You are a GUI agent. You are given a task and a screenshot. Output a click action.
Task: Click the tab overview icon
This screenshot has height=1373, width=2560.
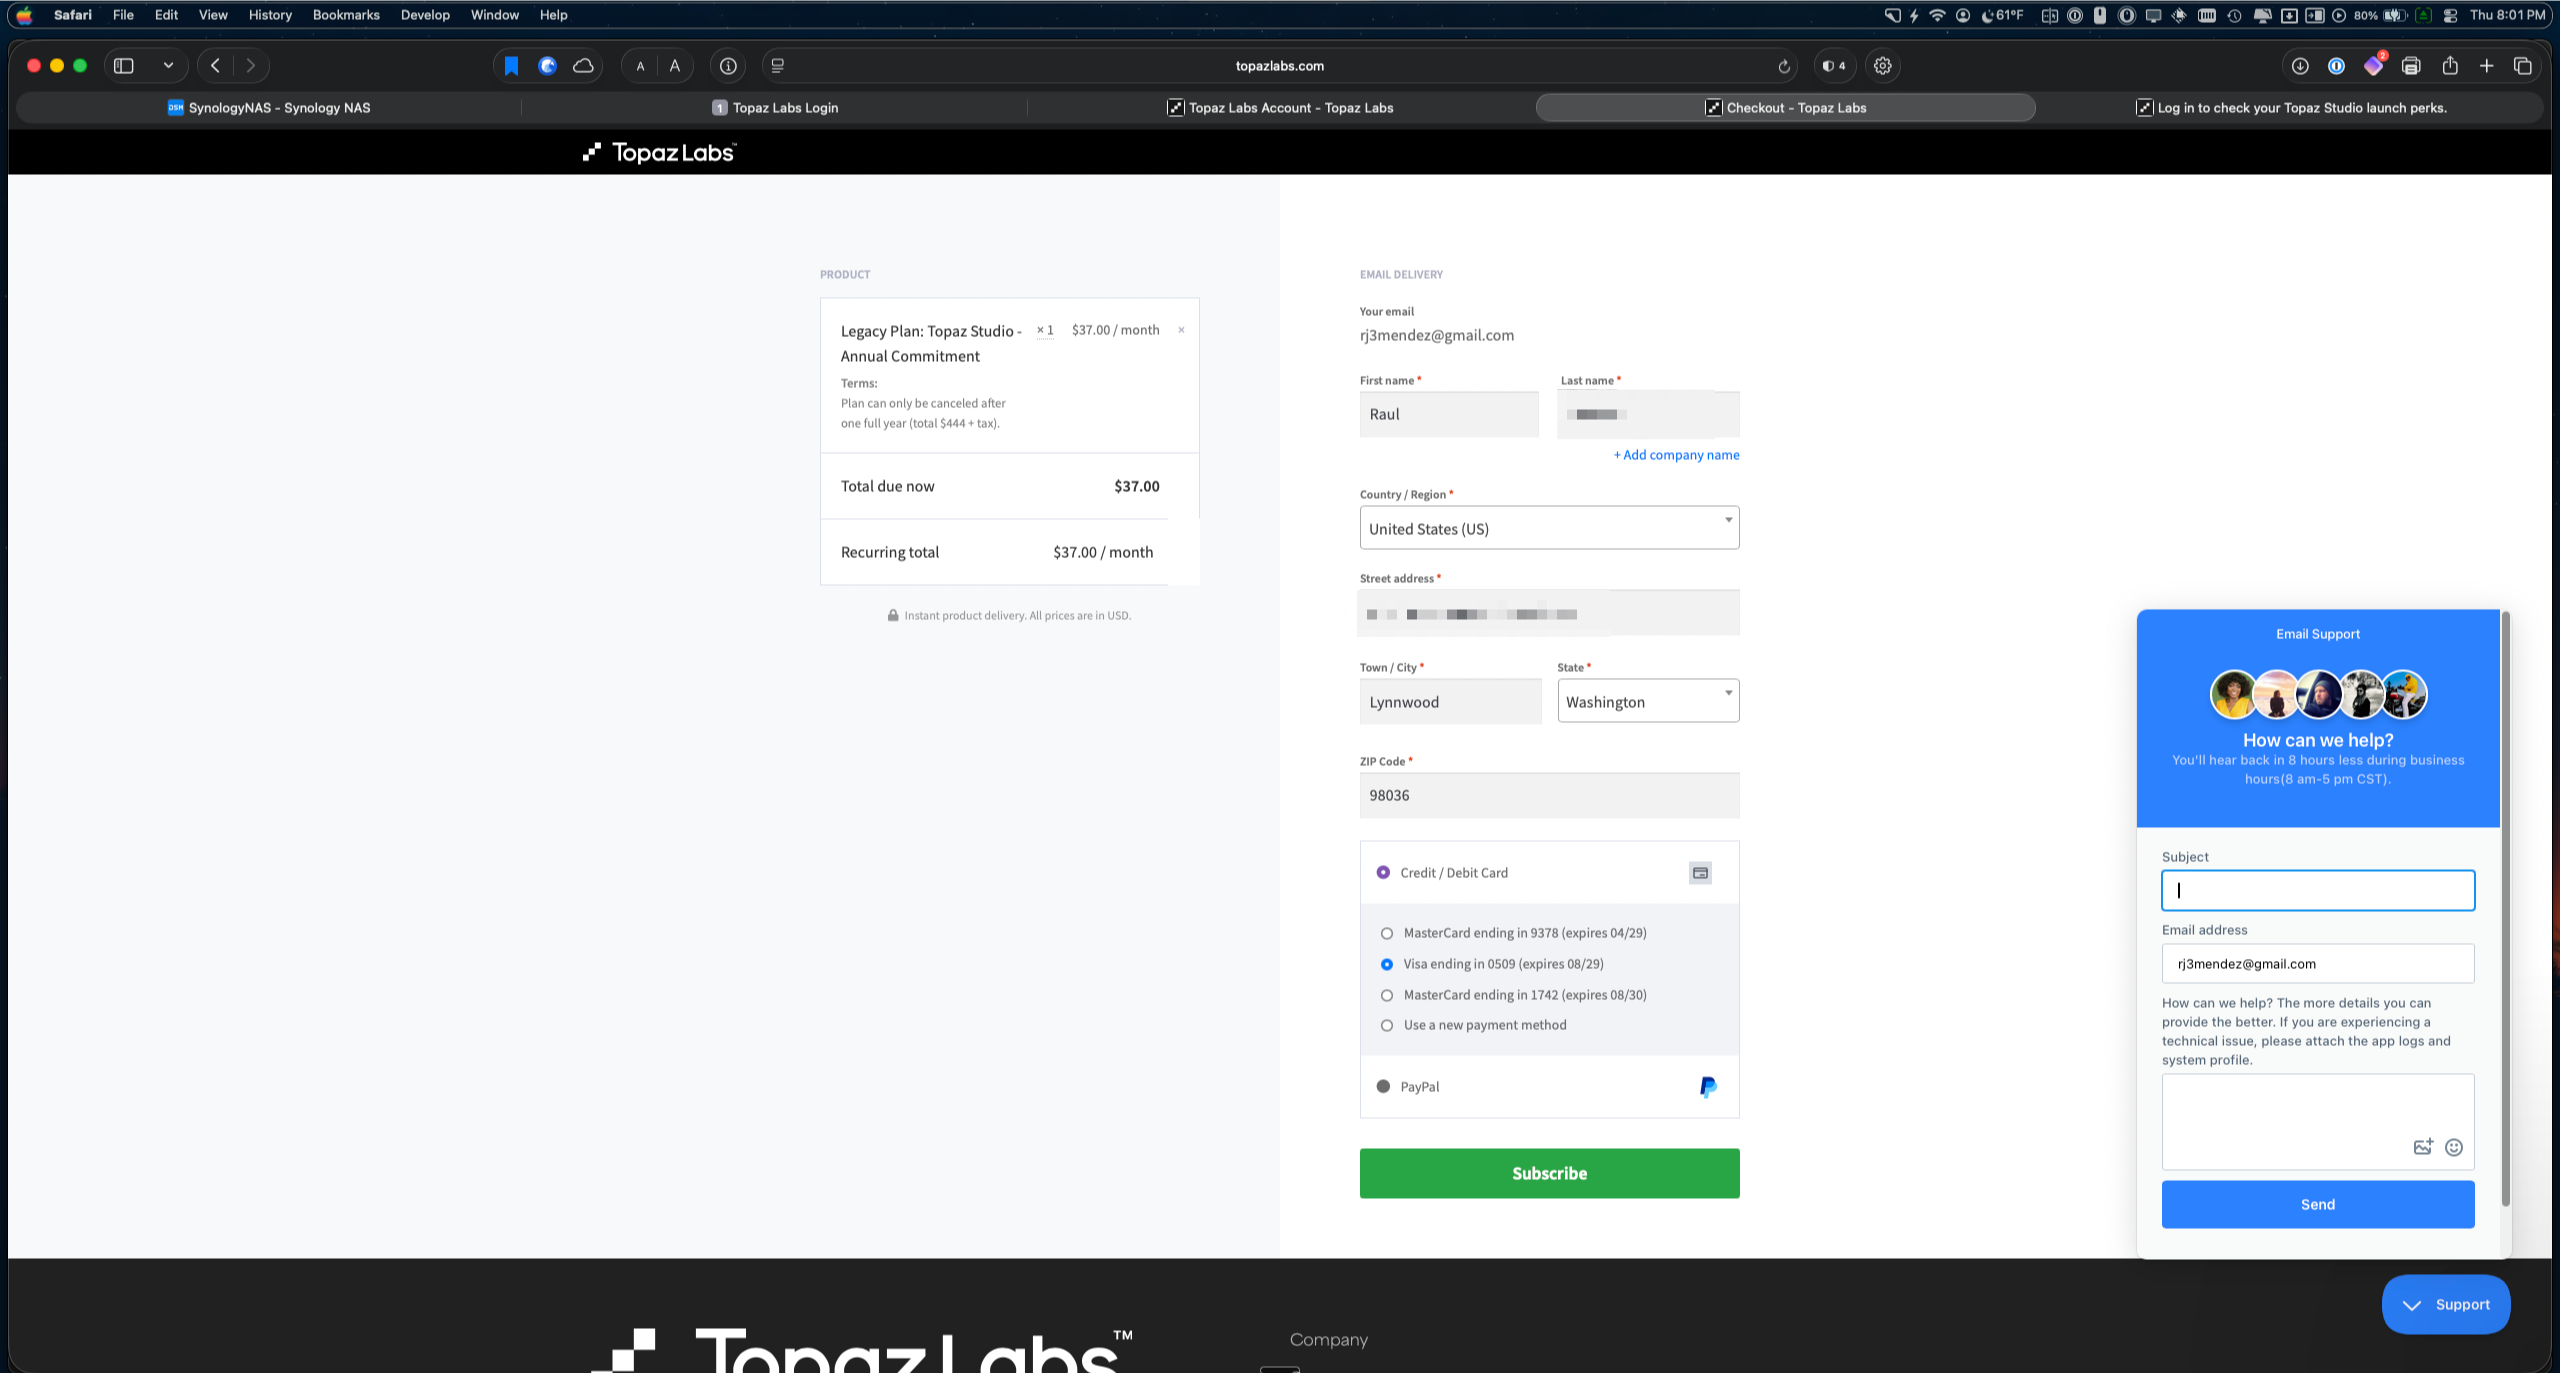coord(2522,66)
